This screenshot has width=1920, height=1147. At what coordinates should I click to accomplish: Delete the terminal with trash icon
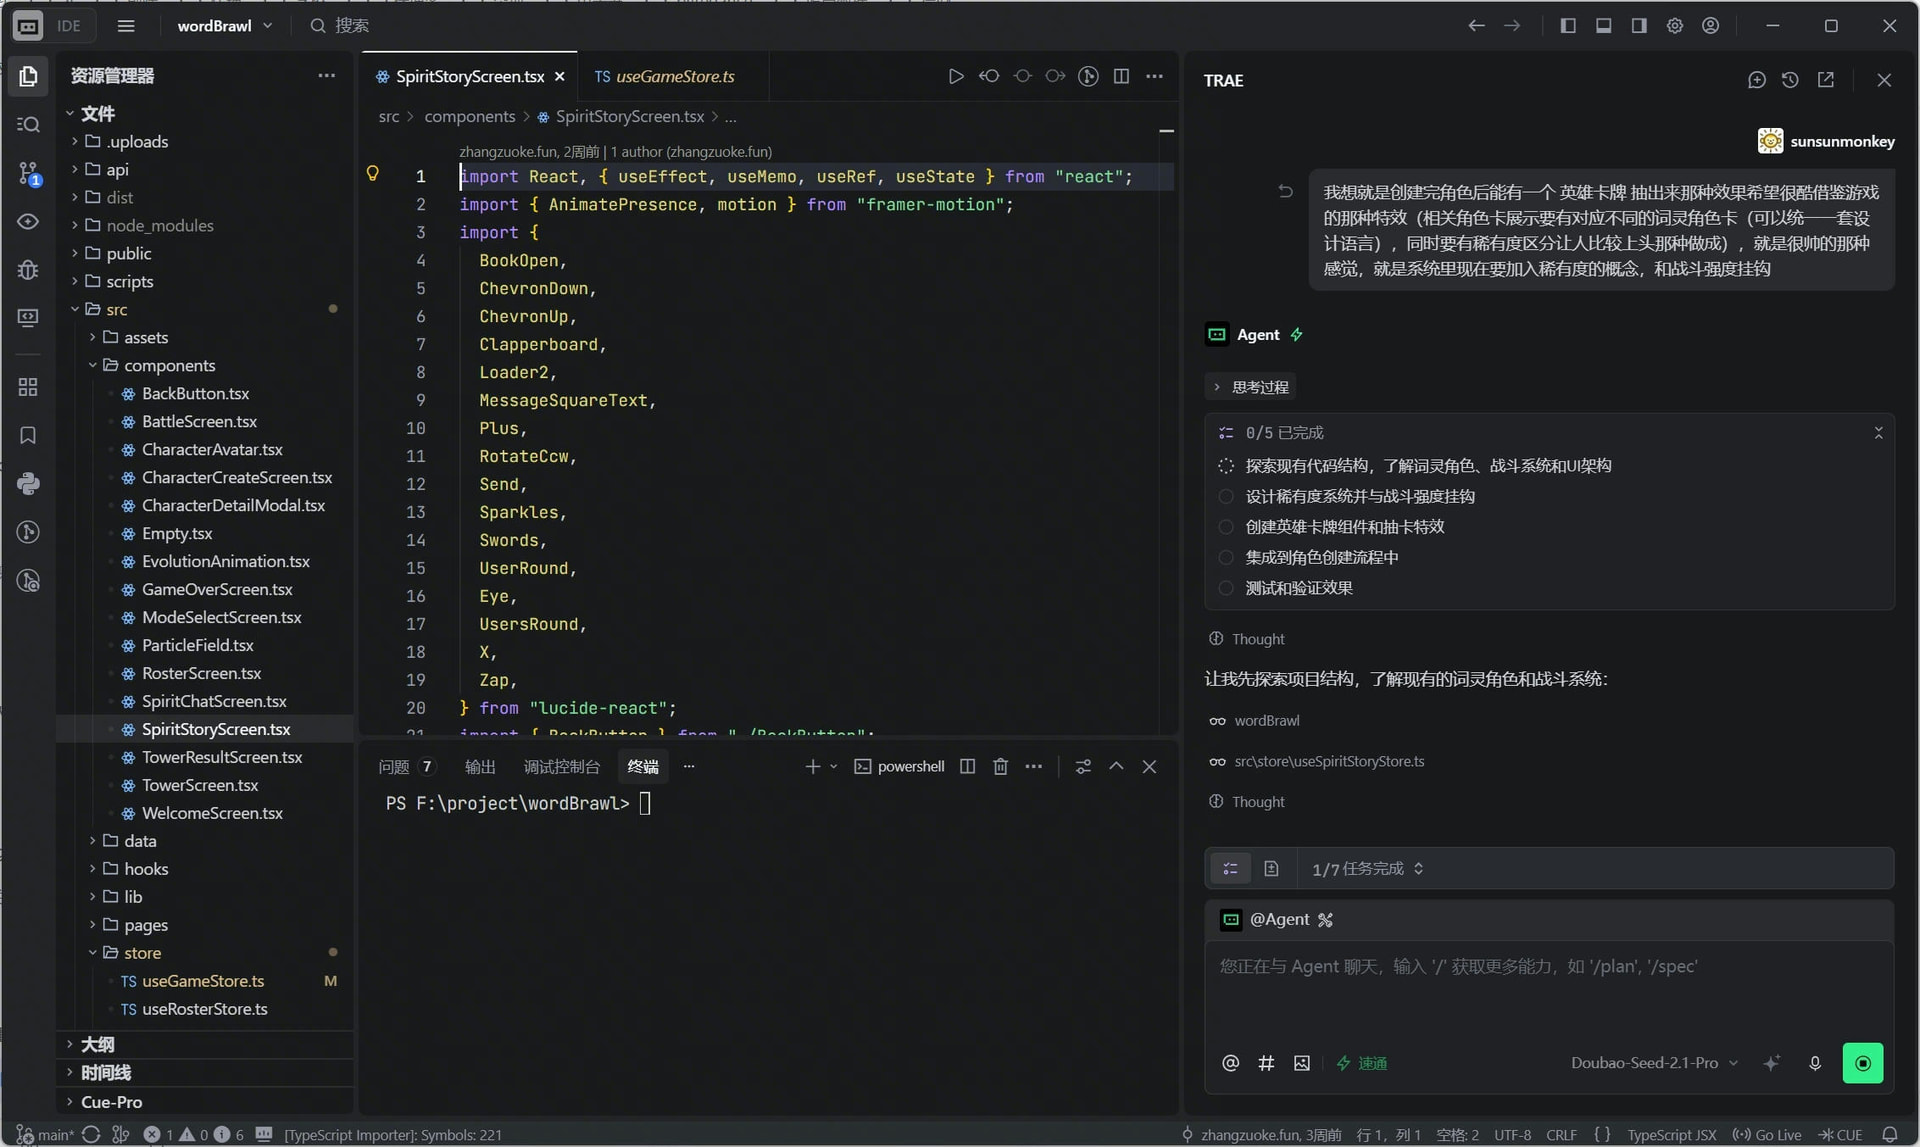pos(1000,766)
